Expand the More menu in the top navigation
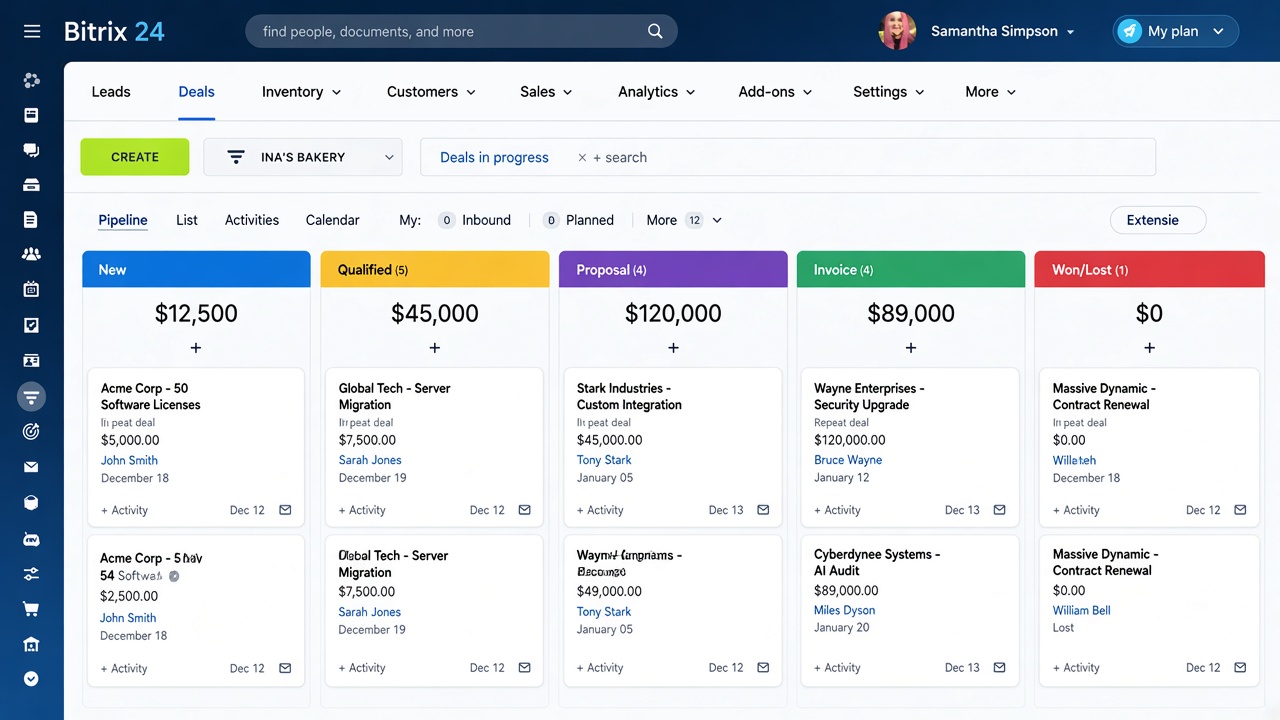This screenshot has height=720, width=1280. point(990,92)
